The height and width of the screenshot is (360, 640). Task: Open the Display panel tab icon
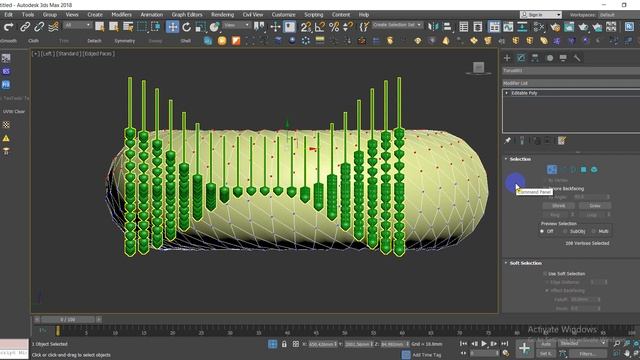[x=563, y=58]
